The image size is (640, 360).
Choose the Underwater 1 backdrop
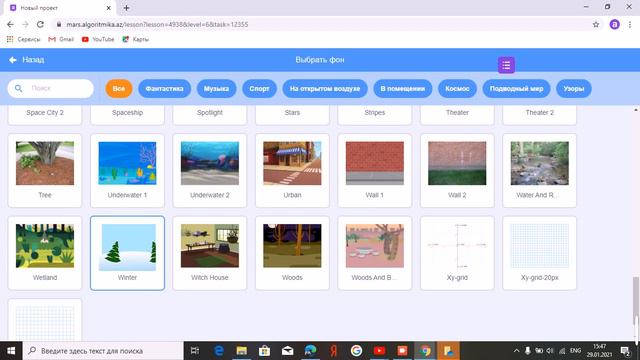(127, 171)
